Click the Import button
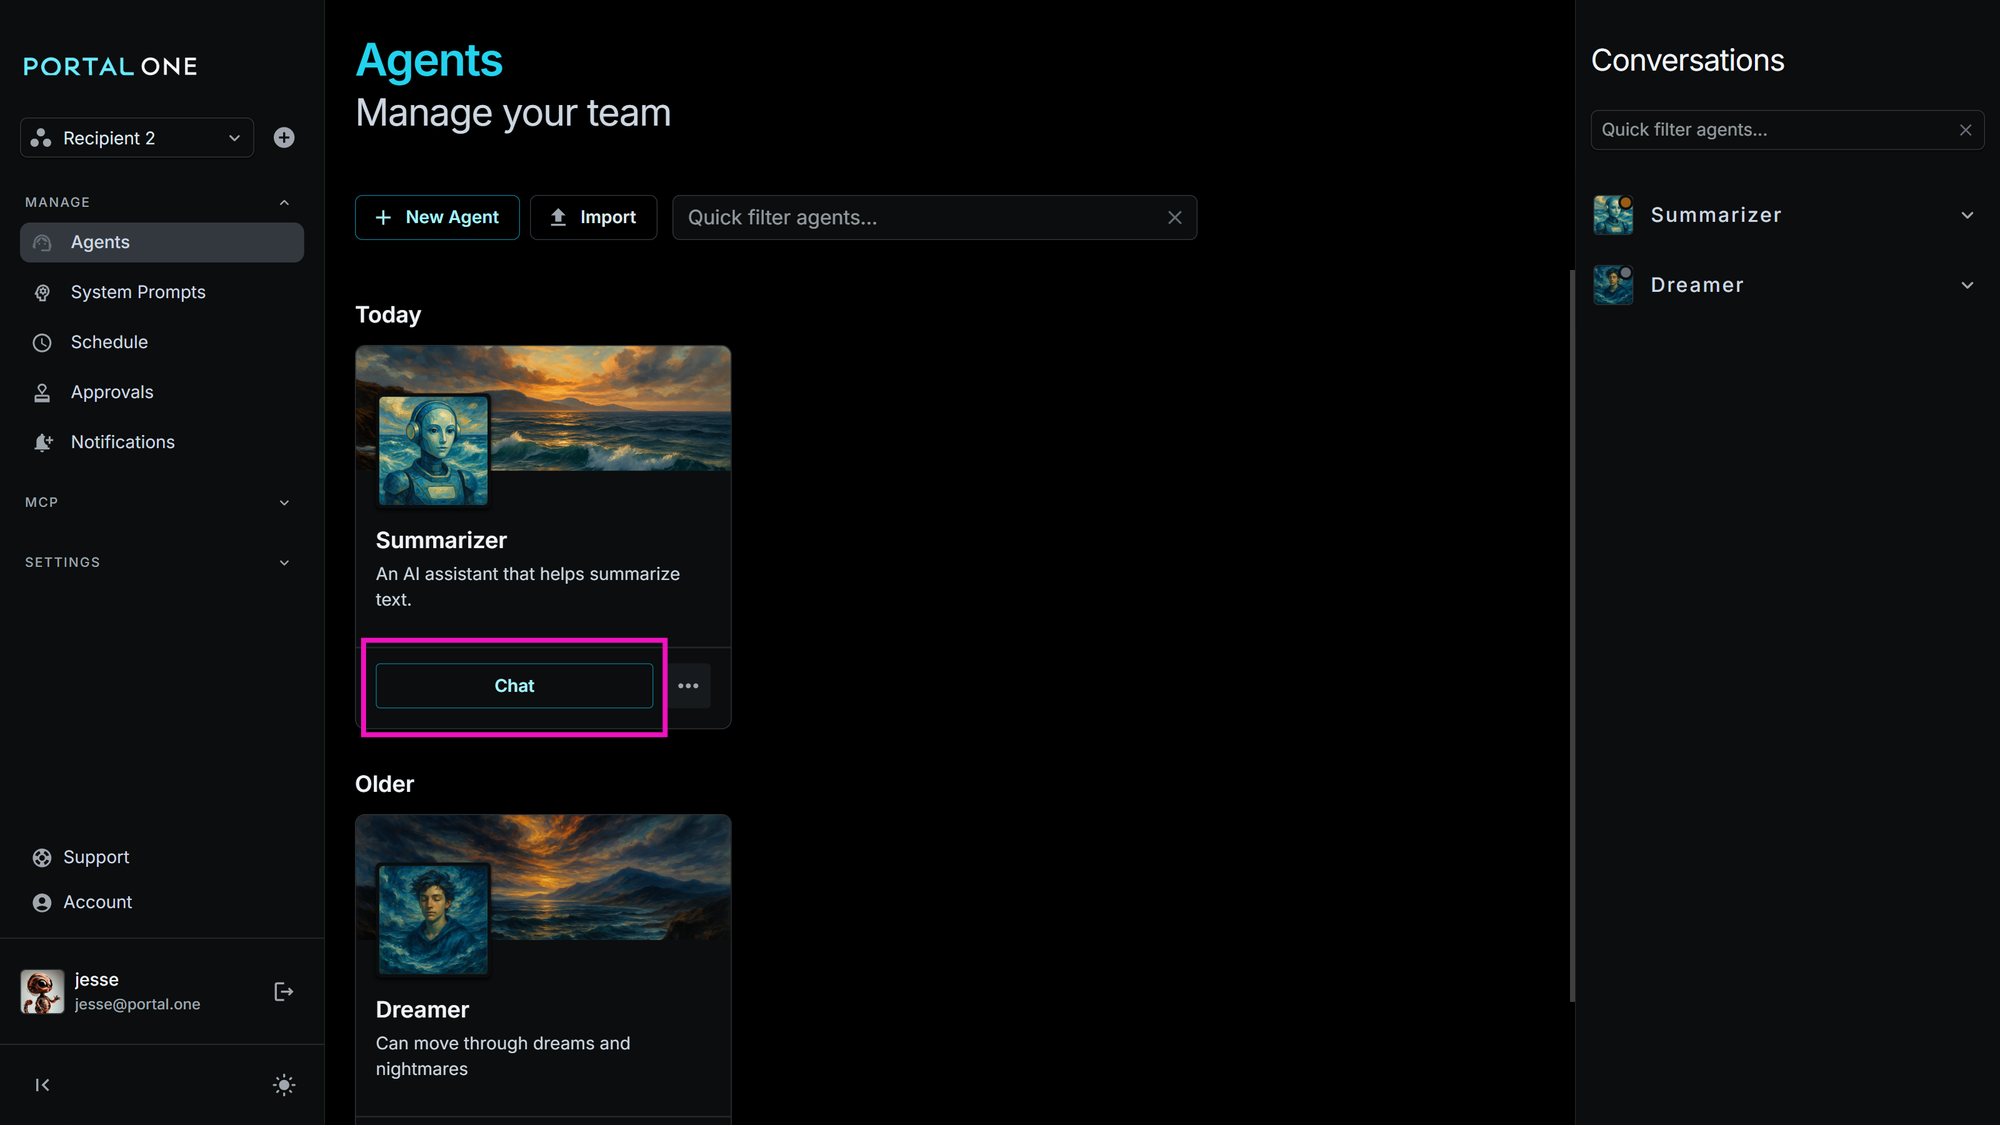 click(593, 218)
